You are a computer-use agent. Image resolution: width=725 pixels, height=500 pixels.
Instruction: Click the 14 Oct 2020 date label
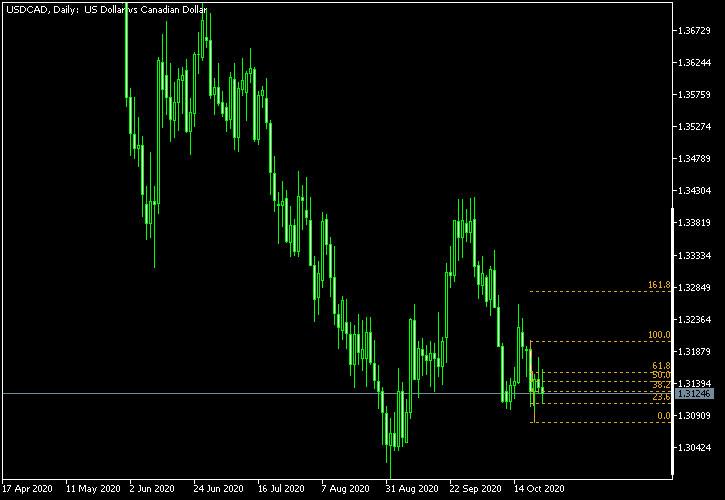point(539,489)
